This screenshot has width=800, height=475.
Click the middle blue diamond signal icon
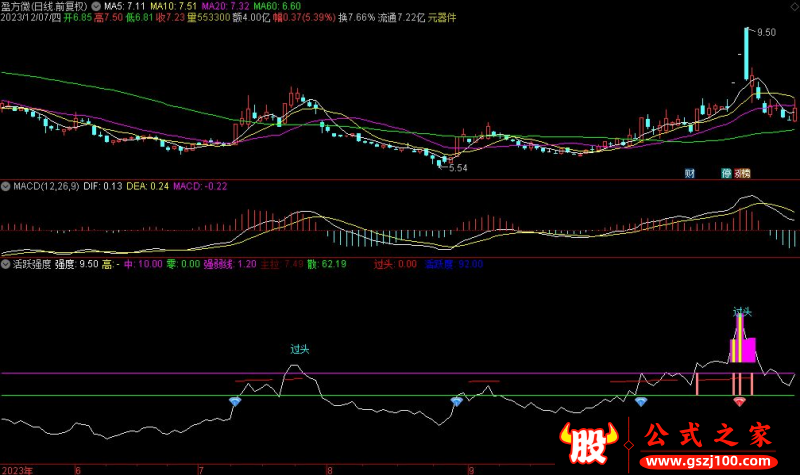[456, 401]
